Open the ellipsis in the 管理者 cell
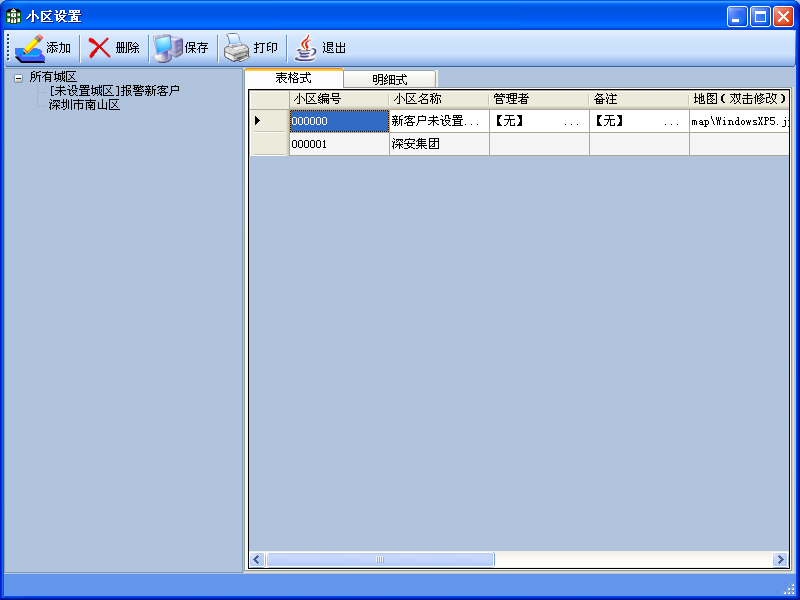800x600 pixels. tap(571, 123)
